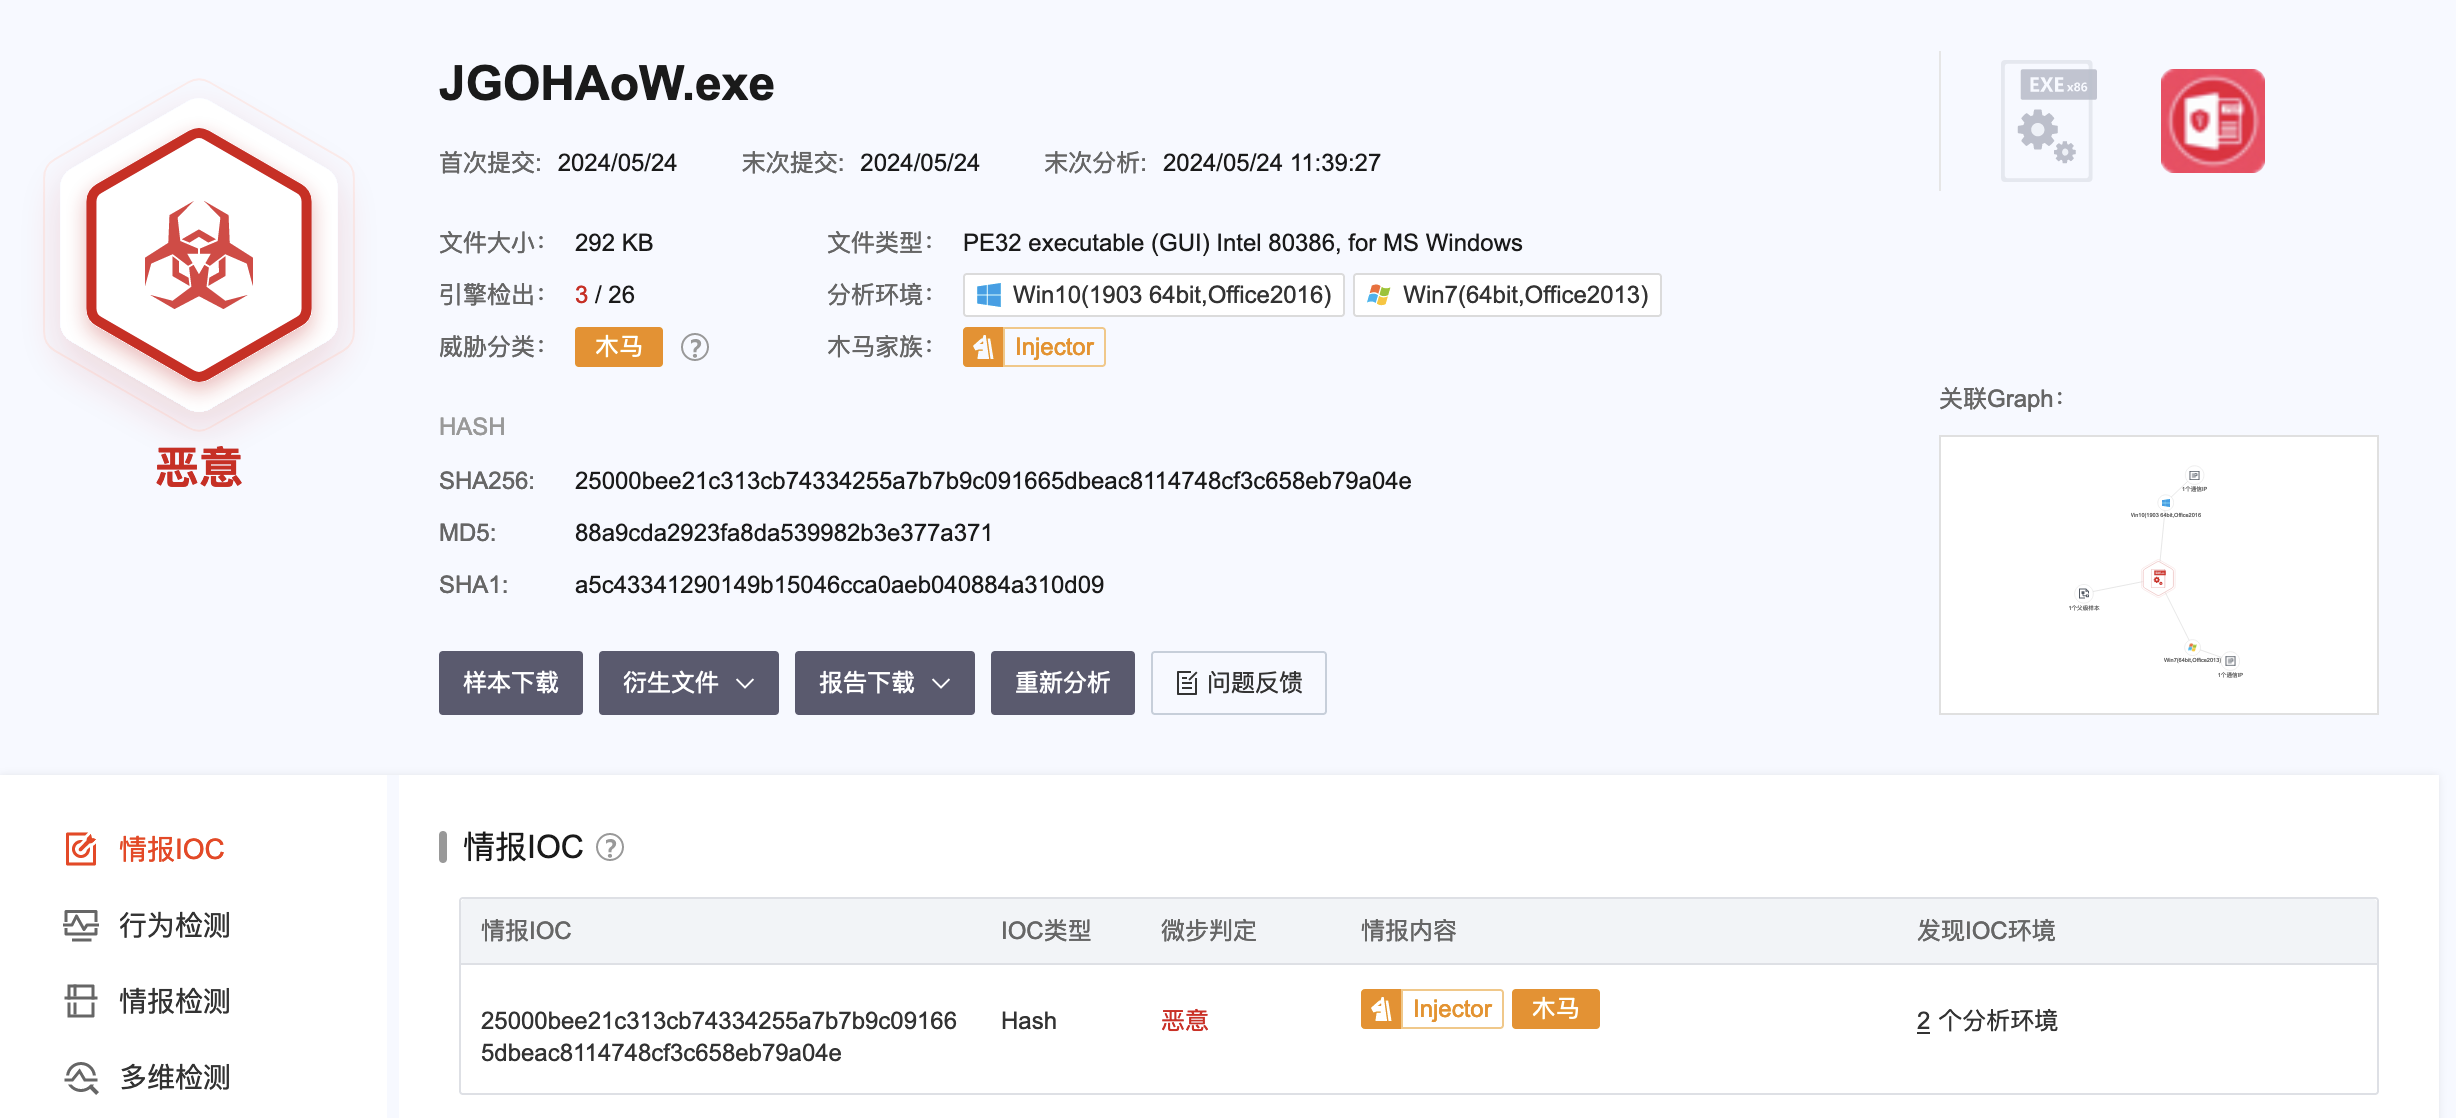Viewport: 2456px width, 1118px height.
Task: Download the sample with 样本下载
Action: pos(511,683)
